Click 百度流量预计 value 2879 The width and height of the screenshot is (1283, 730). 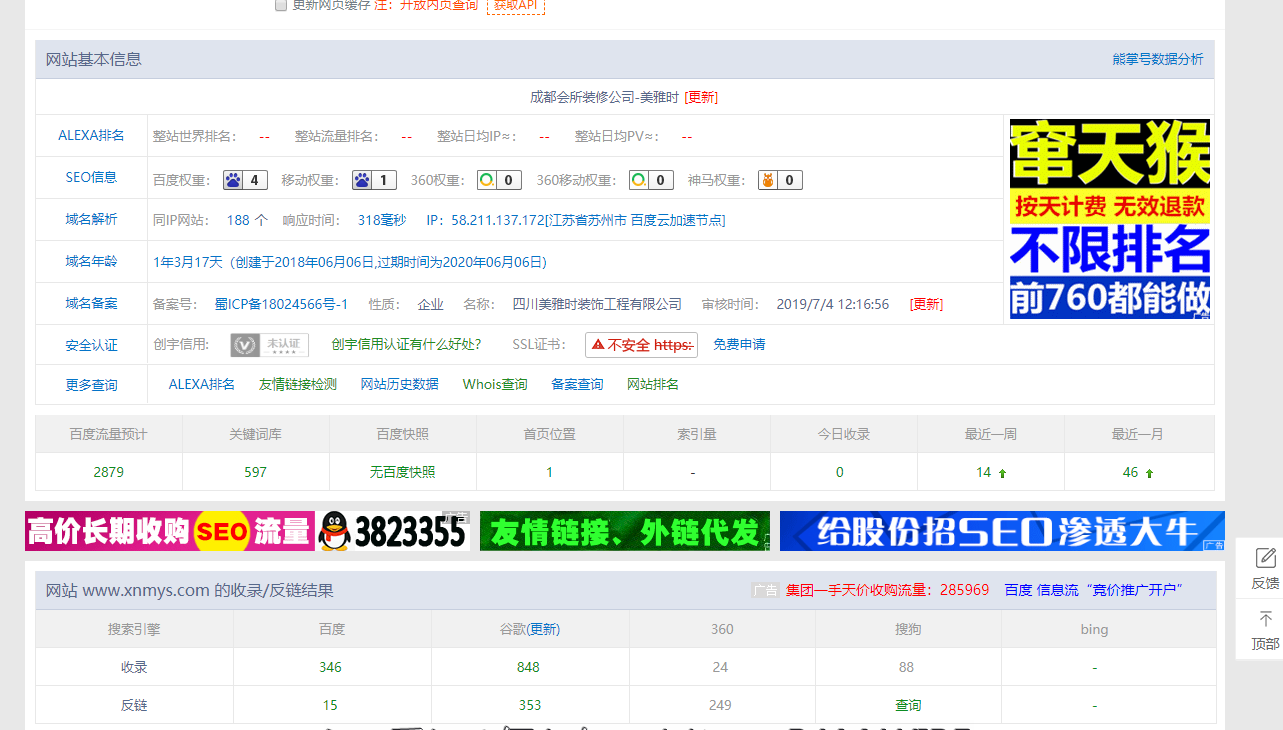(x=109, y=472)
